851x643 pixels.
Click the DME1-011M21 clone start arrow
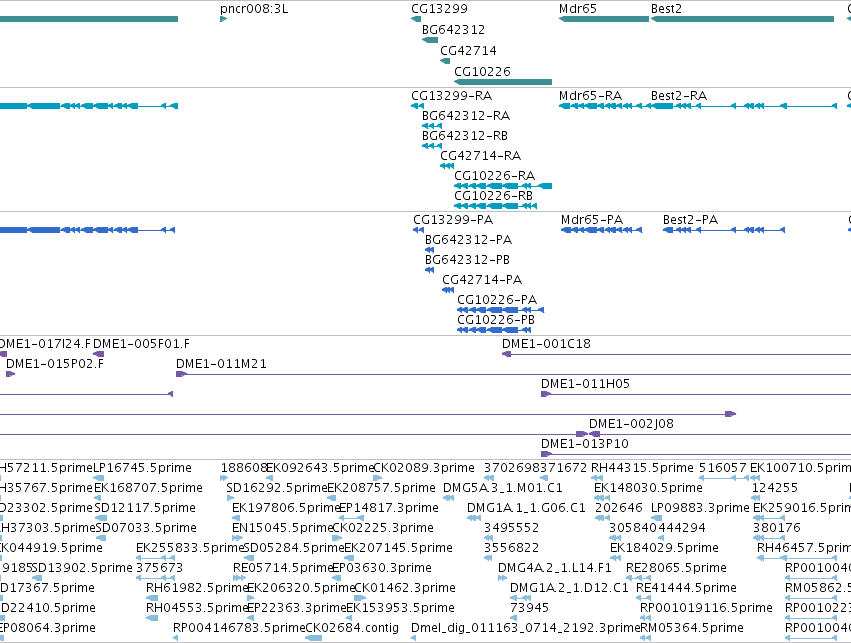[181, 374]
